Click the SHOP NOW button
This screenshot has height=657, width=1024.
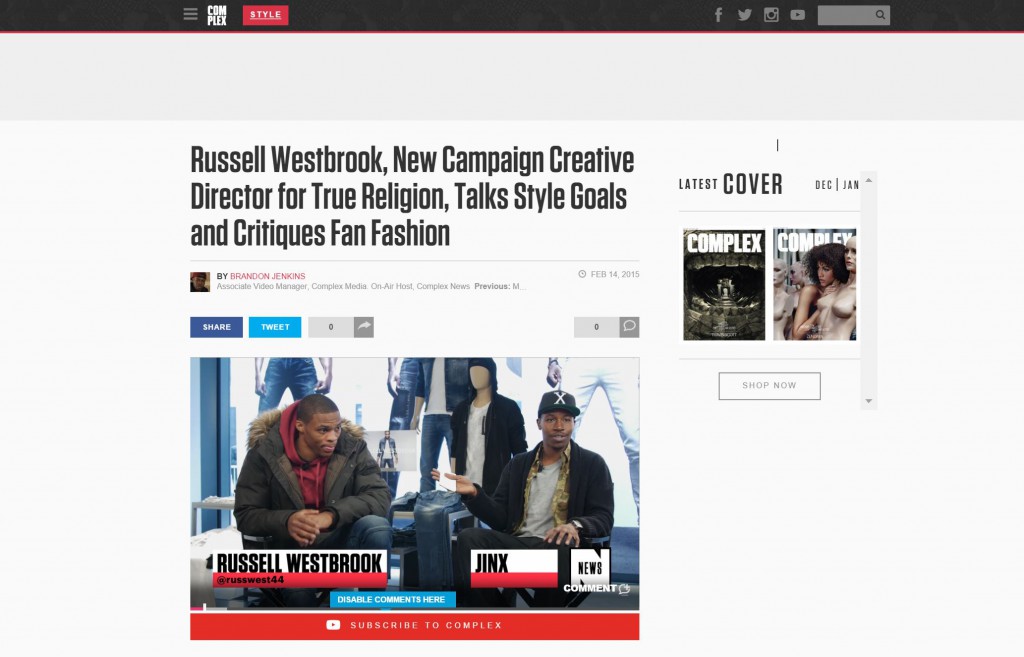769,386
